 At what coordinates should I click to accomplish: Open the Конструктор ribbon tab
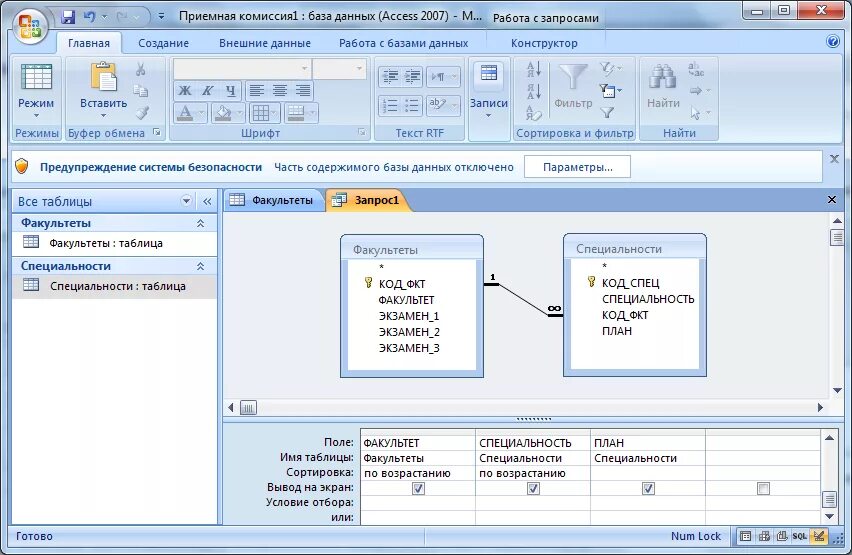pyautogui.click(x=544, y=43)
